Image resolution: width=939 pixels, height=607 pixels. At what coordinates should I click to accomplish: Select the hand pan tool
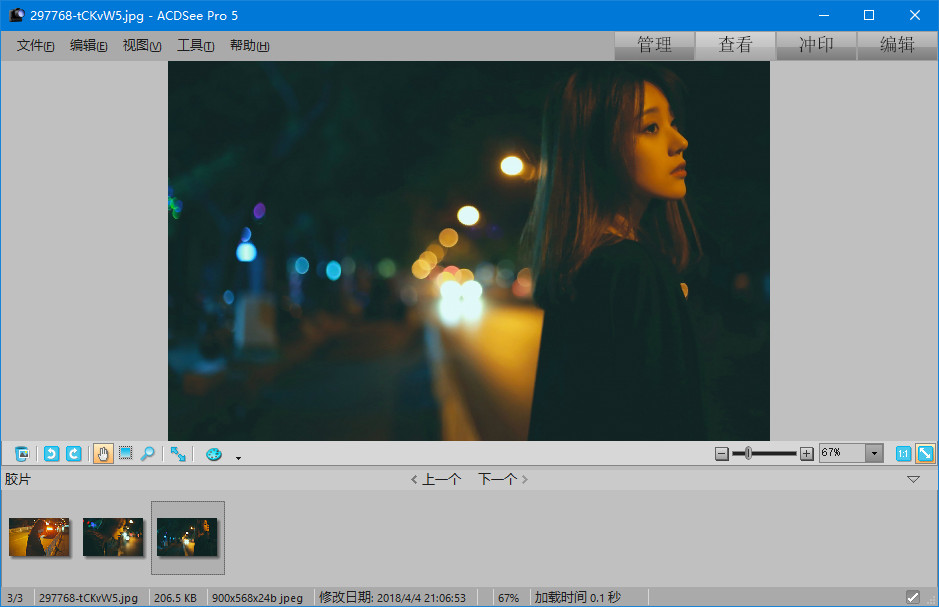pos(102,454)
